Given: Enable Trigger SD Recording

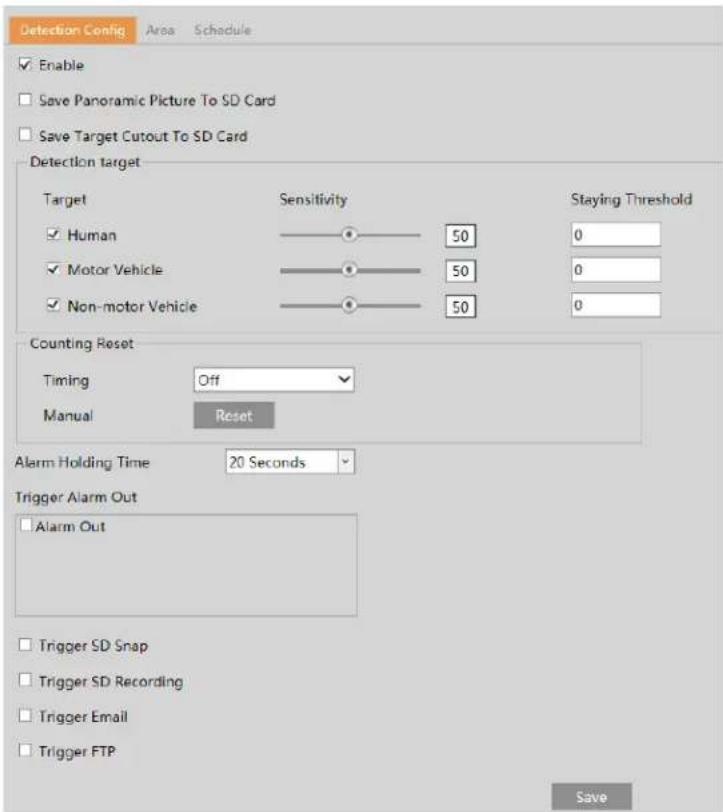Looking at the screenshot, I should click(x=25, y=679).
